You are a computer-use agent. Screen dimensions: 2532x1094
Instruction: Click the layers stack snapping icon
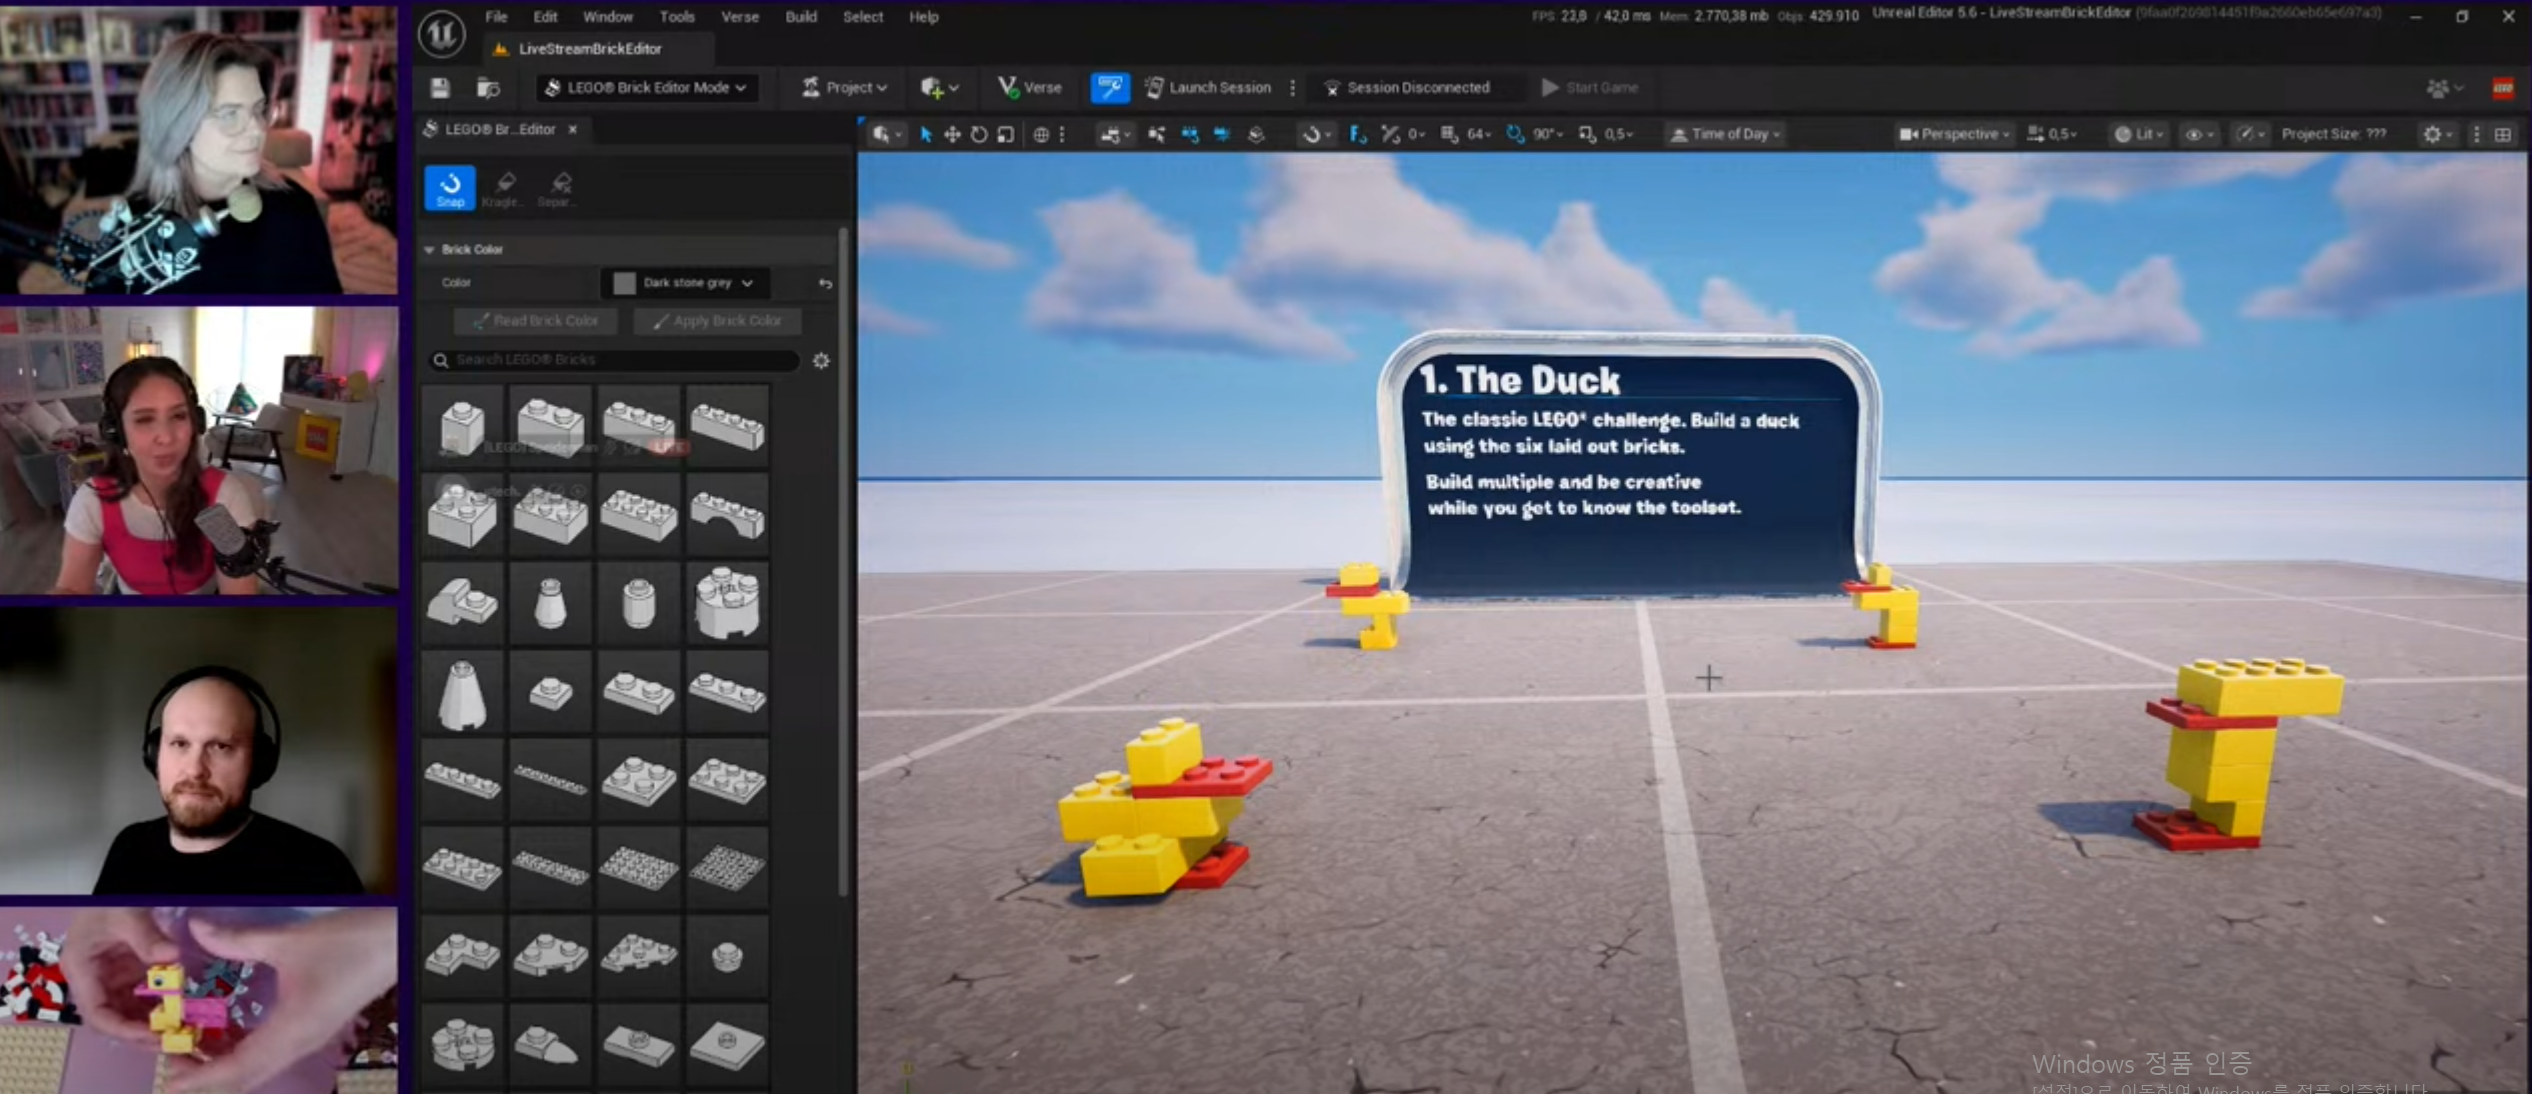(x=1257, y=134)
